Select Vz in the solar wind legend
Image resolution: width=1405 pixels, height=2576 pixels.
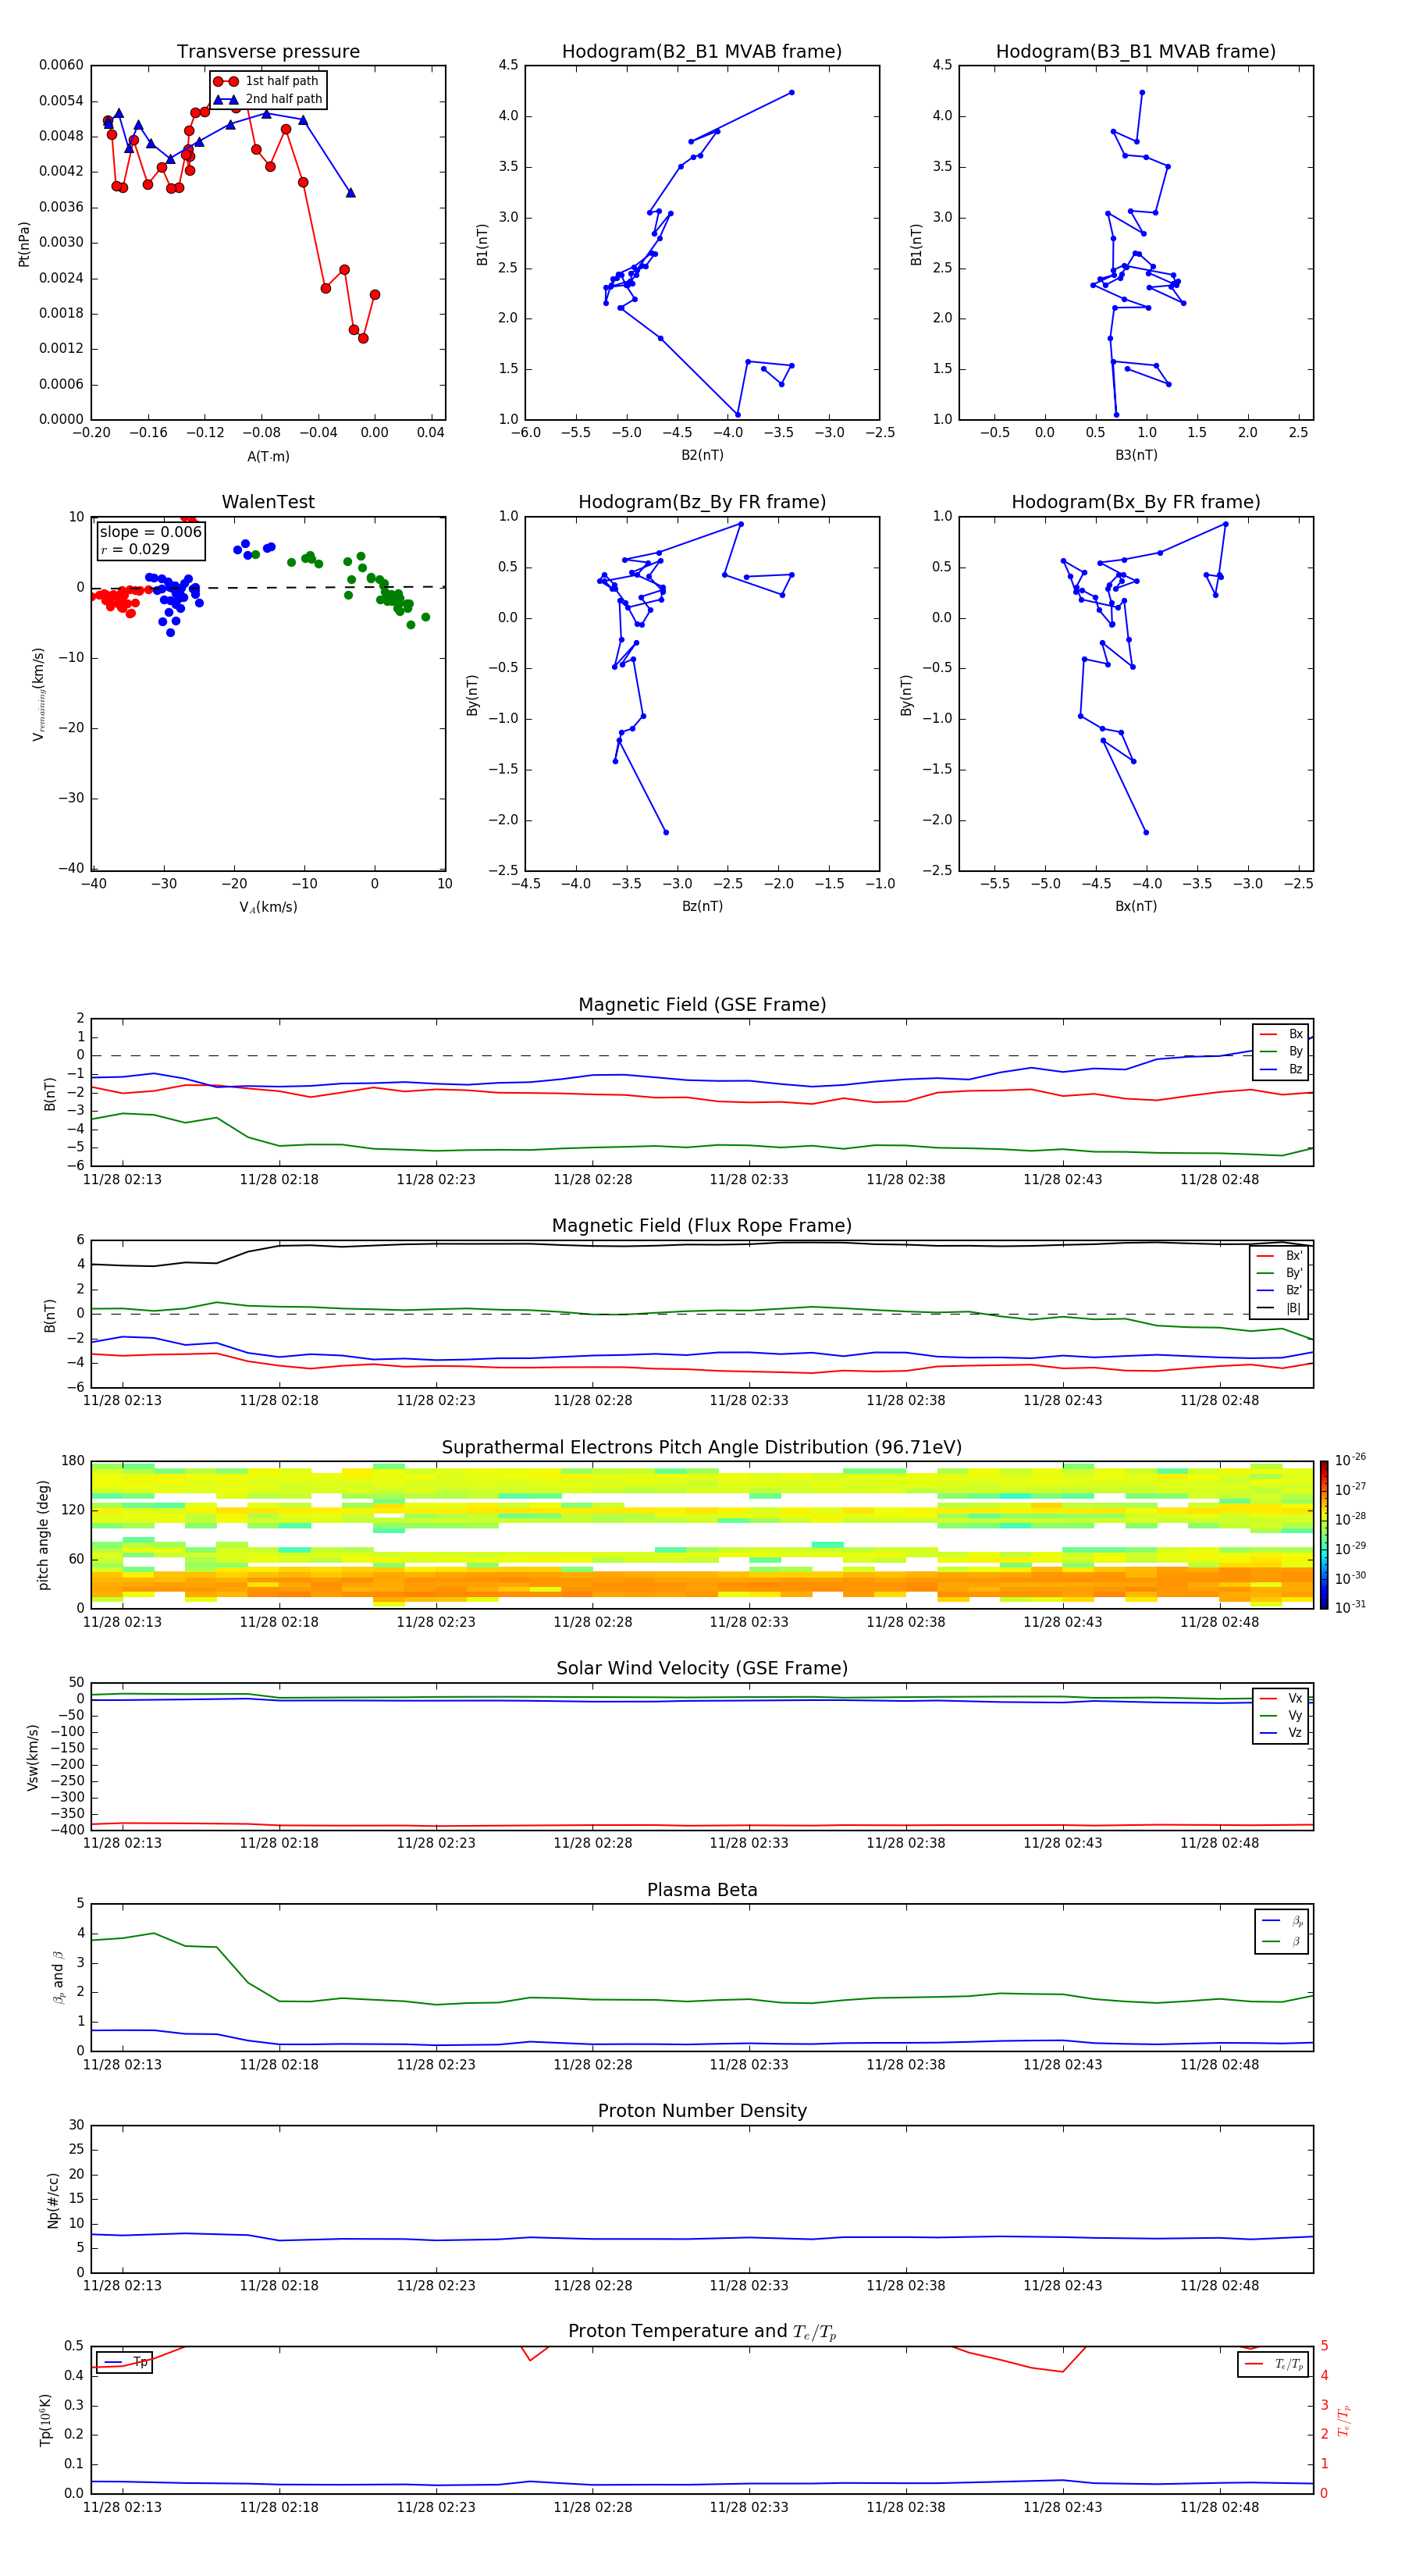pos(1281,1733)
